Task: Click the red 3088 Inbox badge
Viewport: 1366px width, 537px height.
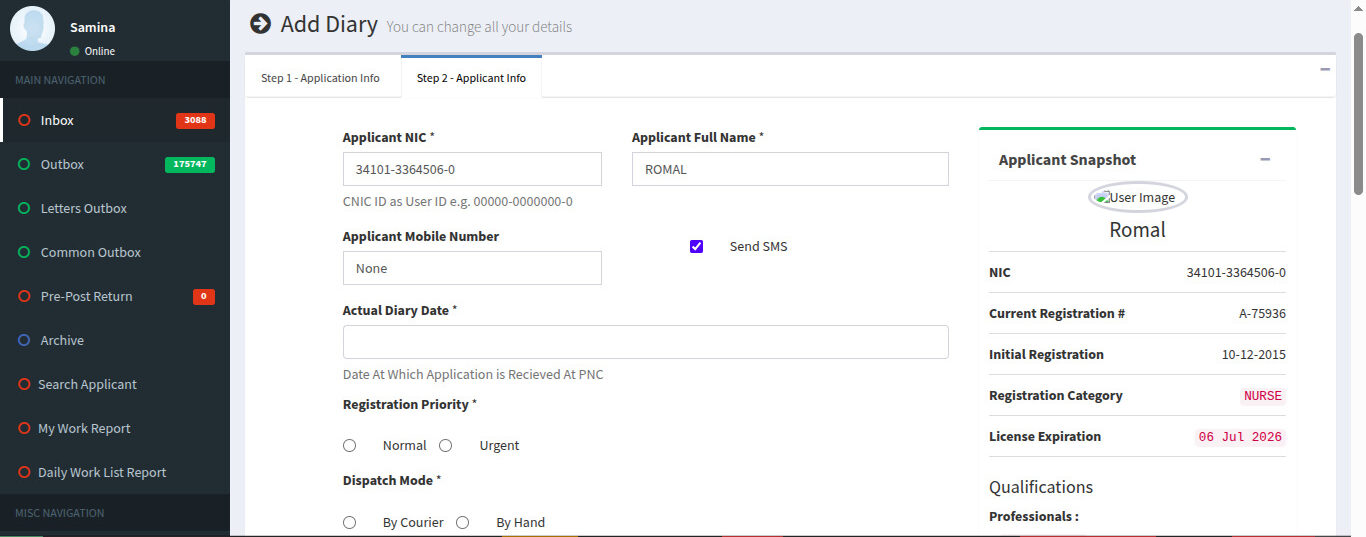Action: pyautogui.click(x=195, y=120)
